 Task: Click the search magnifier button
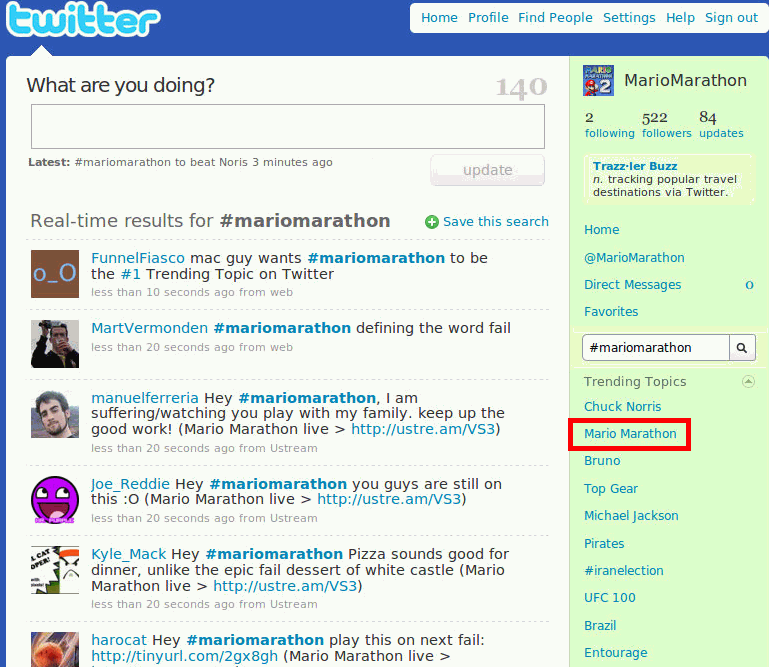[742, 348]
